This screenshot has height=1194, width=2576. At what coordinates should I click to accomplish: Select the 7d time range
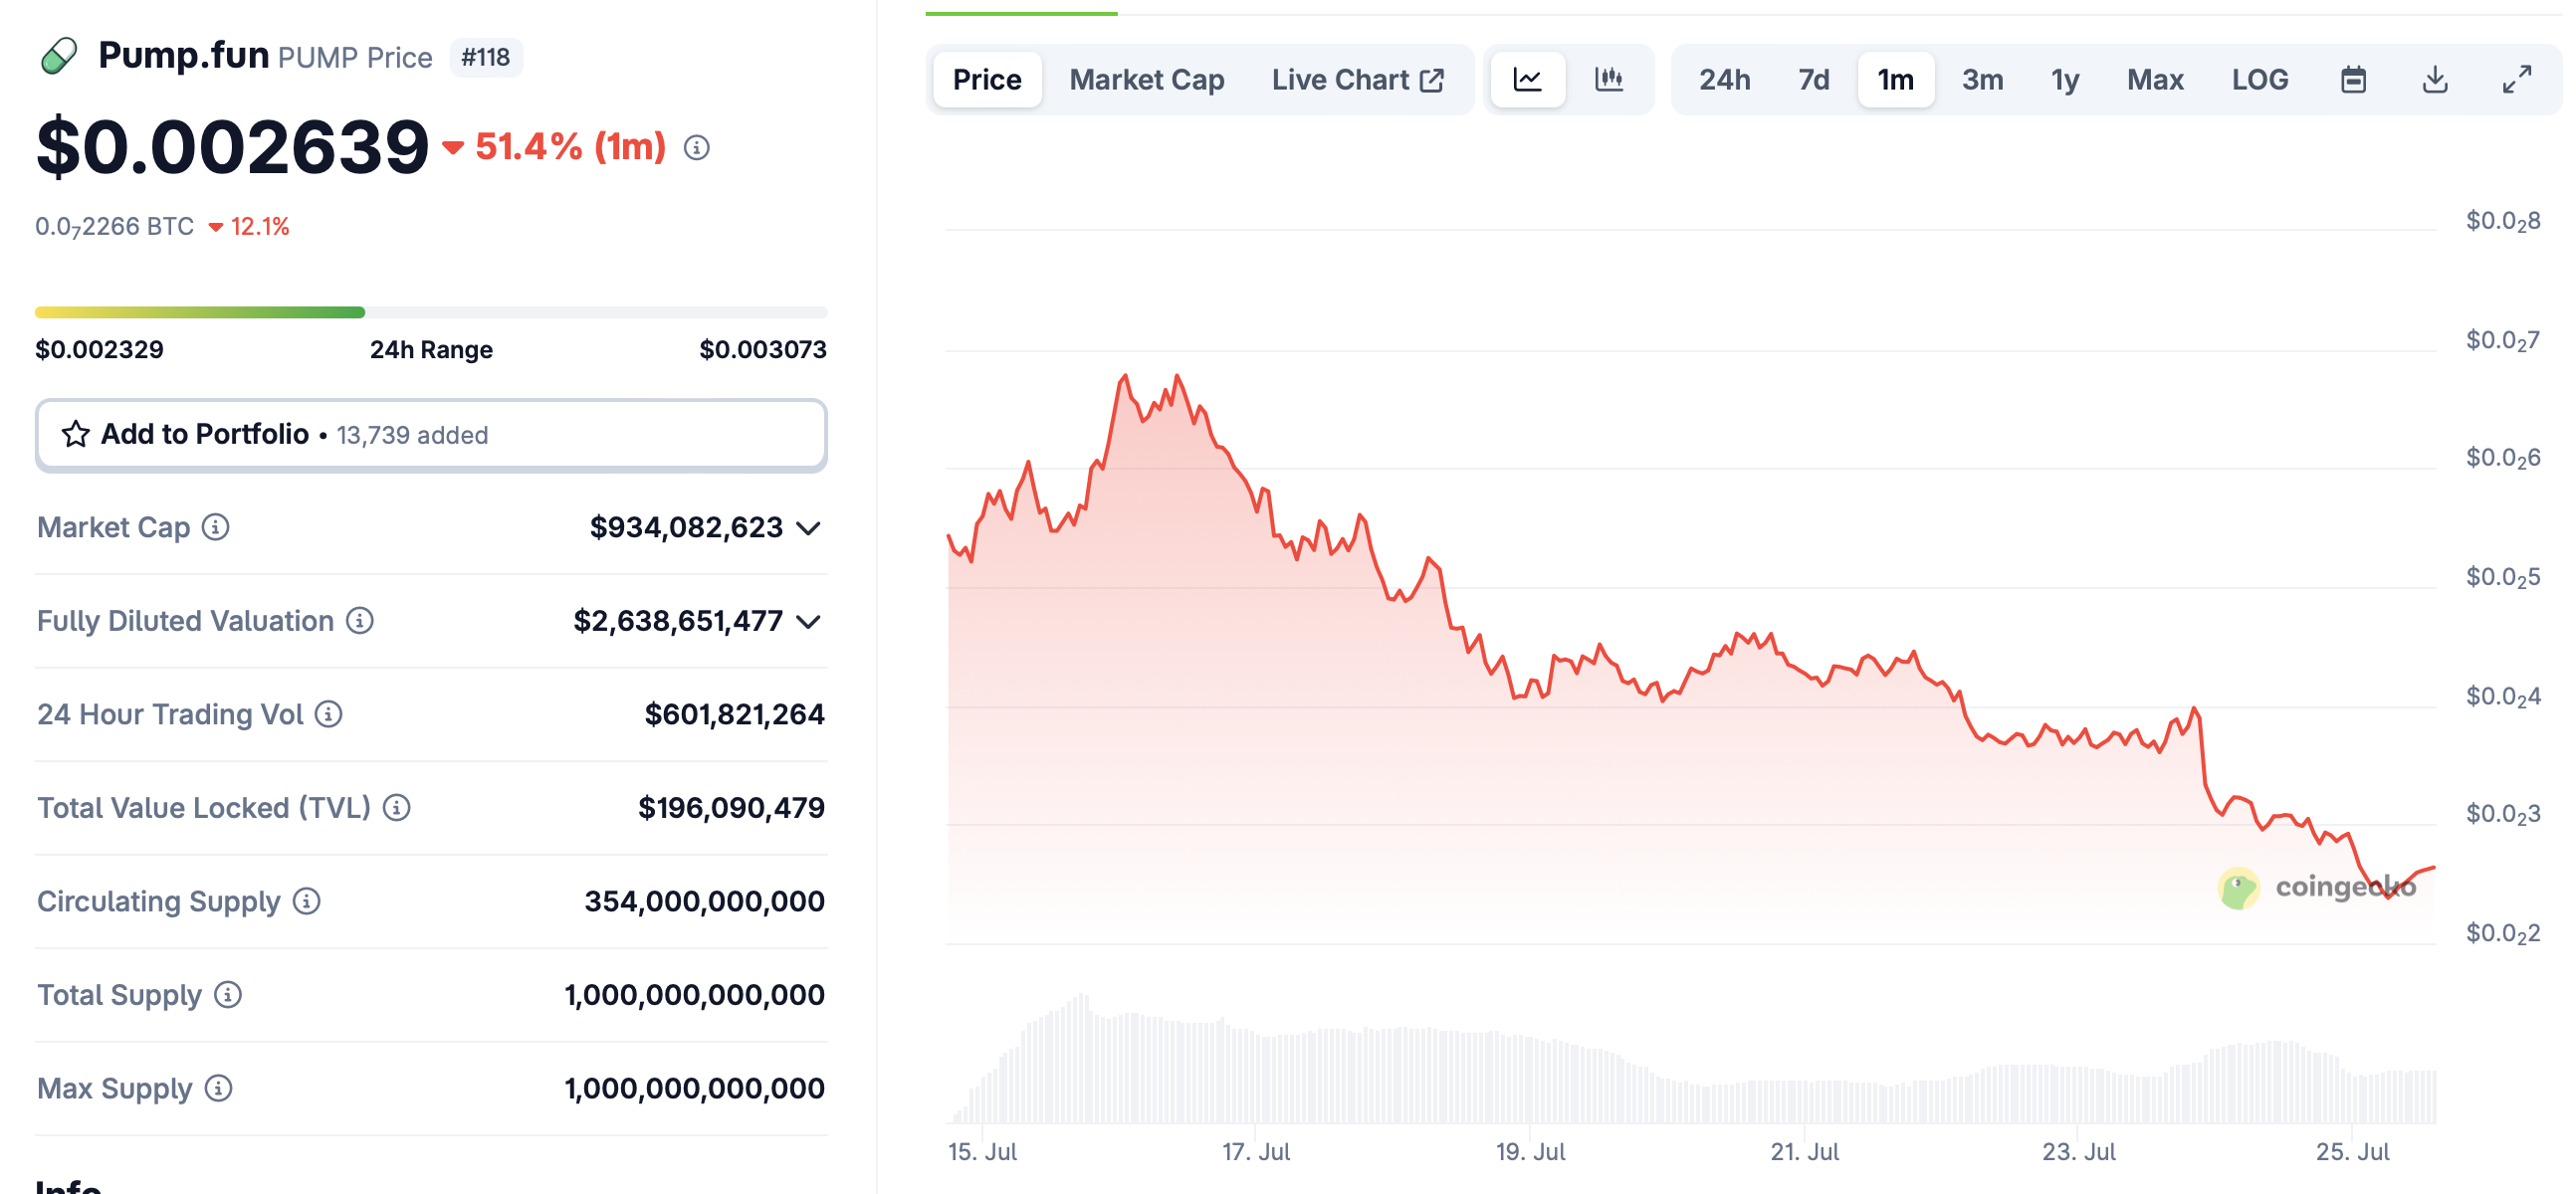(1814, 79)
